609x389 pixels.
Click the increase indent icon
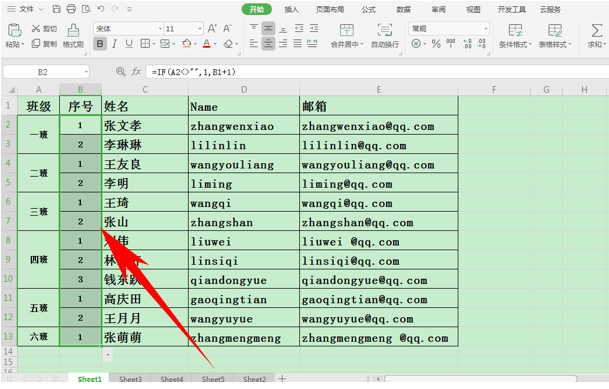(x=313, y=28)
